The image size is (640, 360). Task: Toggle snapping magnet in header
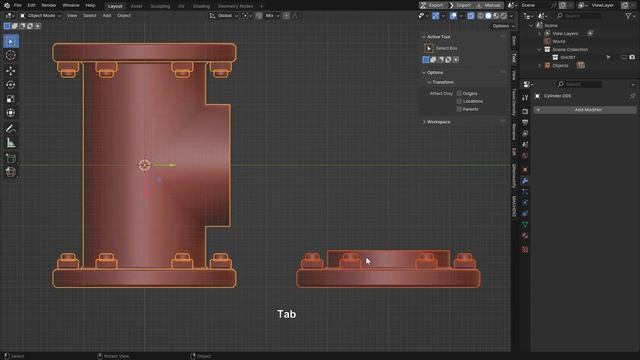(259, 16)
